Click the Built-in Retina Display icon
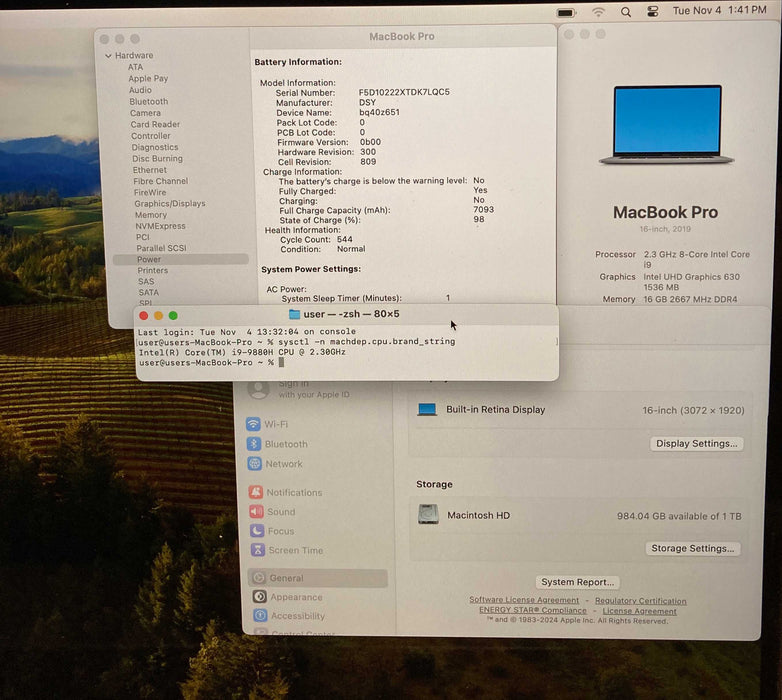The height and width of the screenshot is (700, 782). tap(427, 409)
